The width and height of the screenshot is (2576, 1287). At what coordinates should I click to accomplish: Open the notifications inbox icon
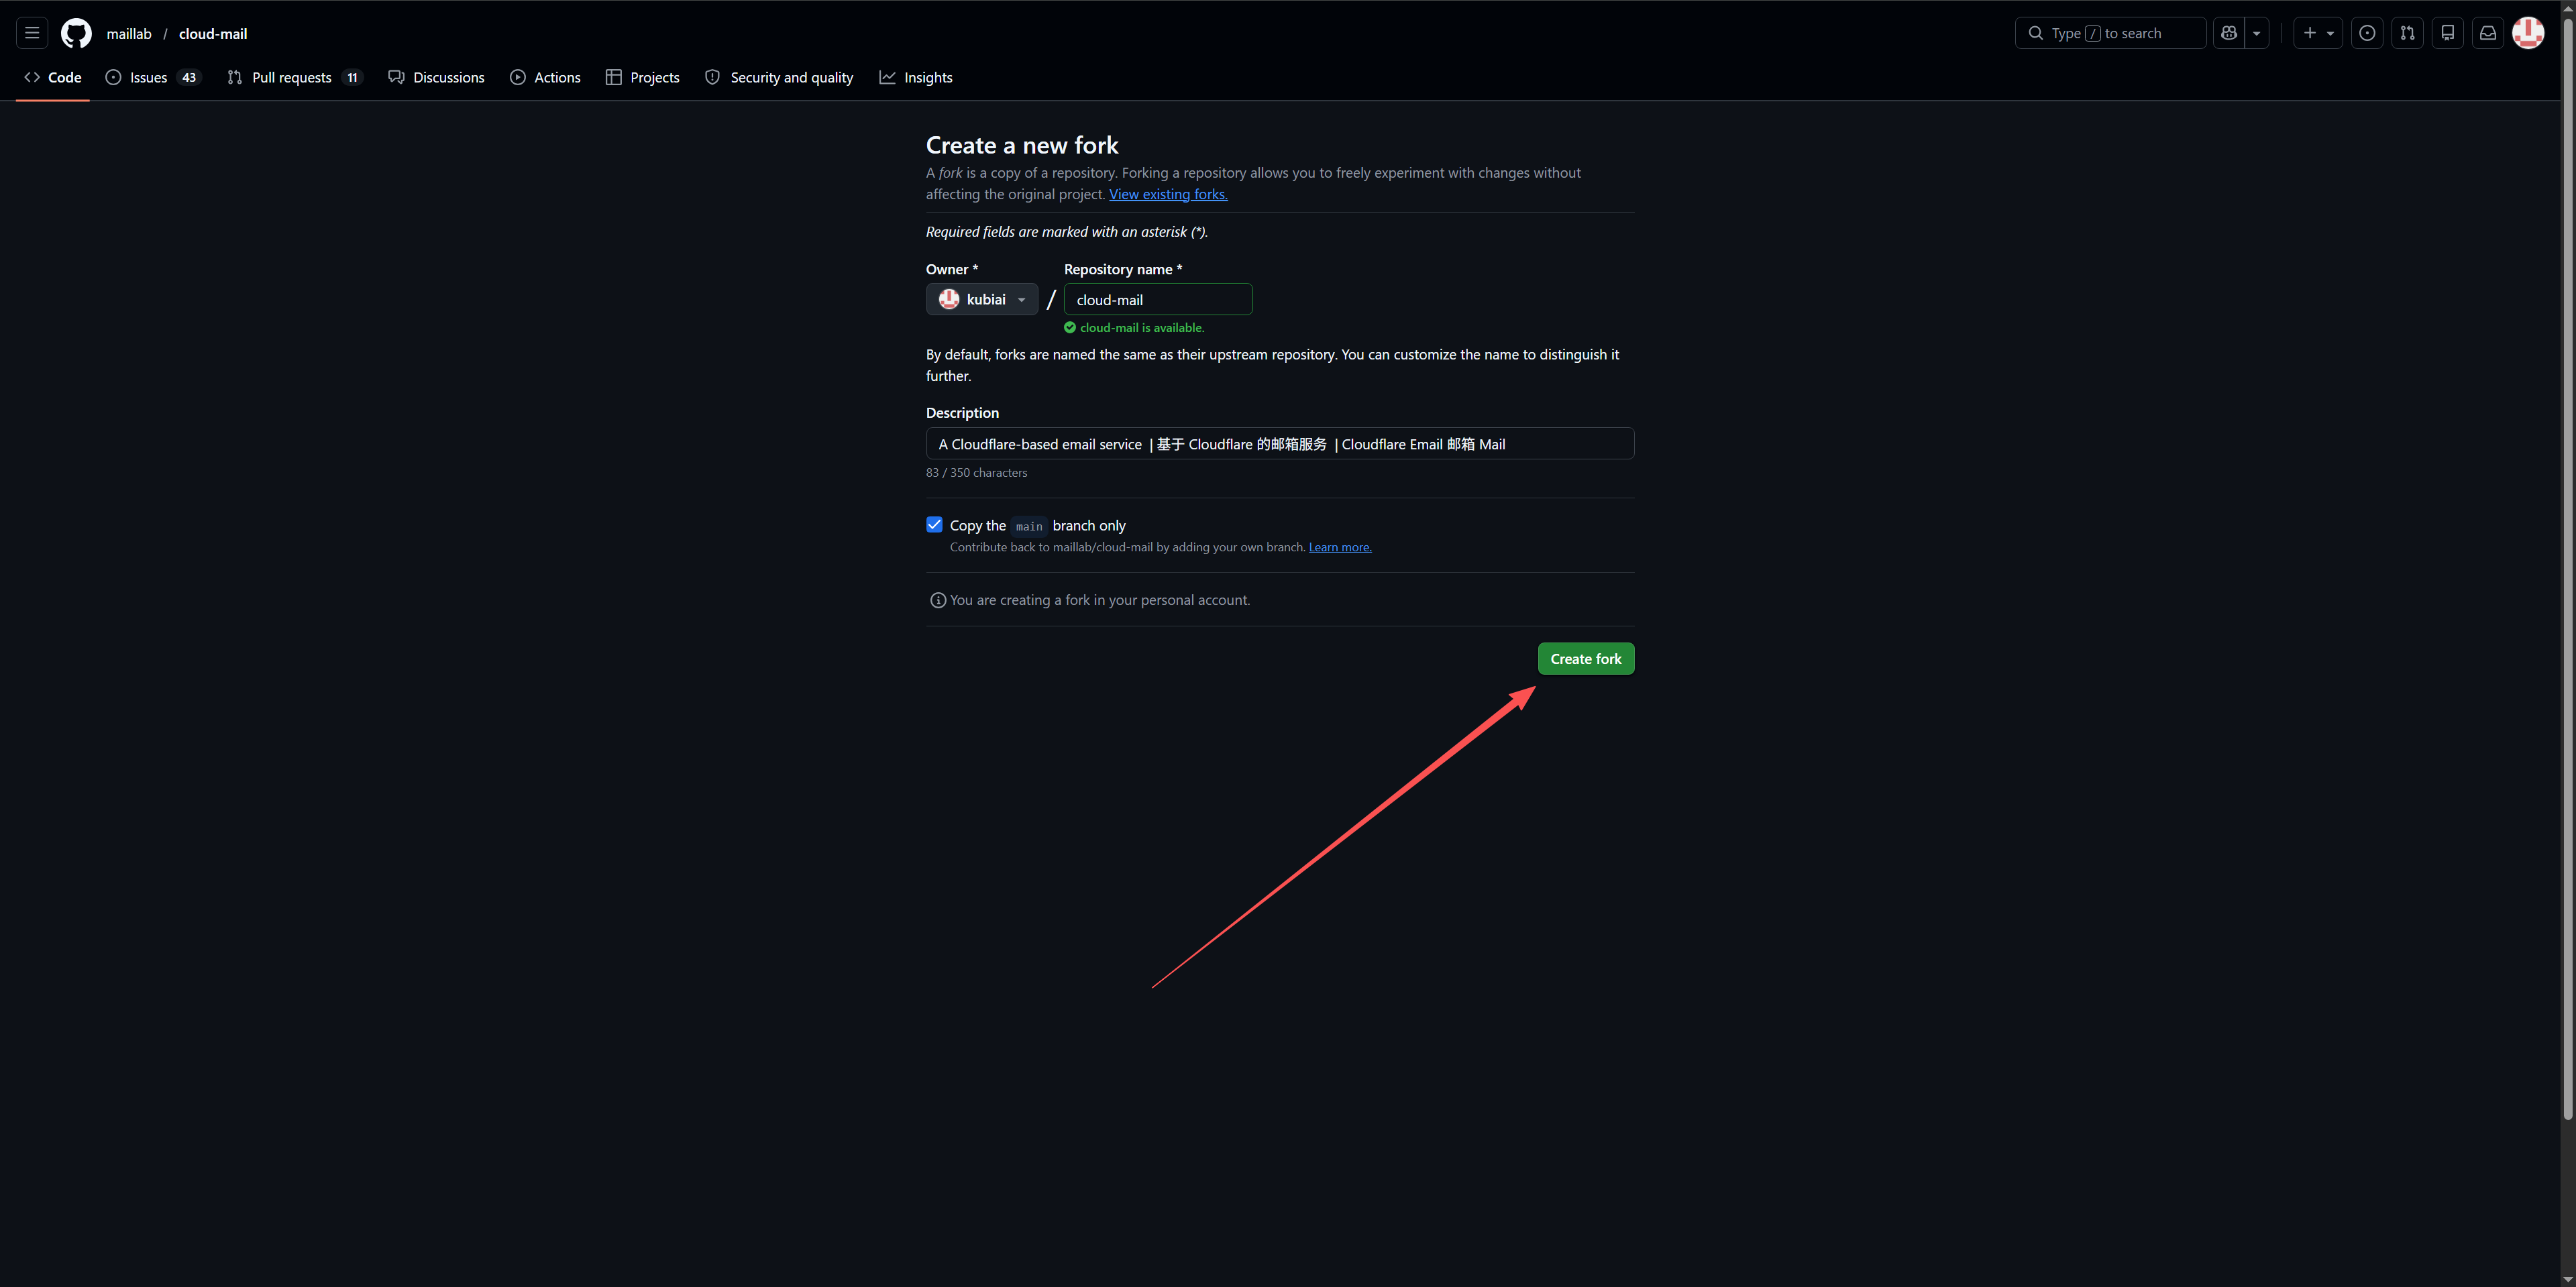pyautogui.click(x=2488, y=33)
